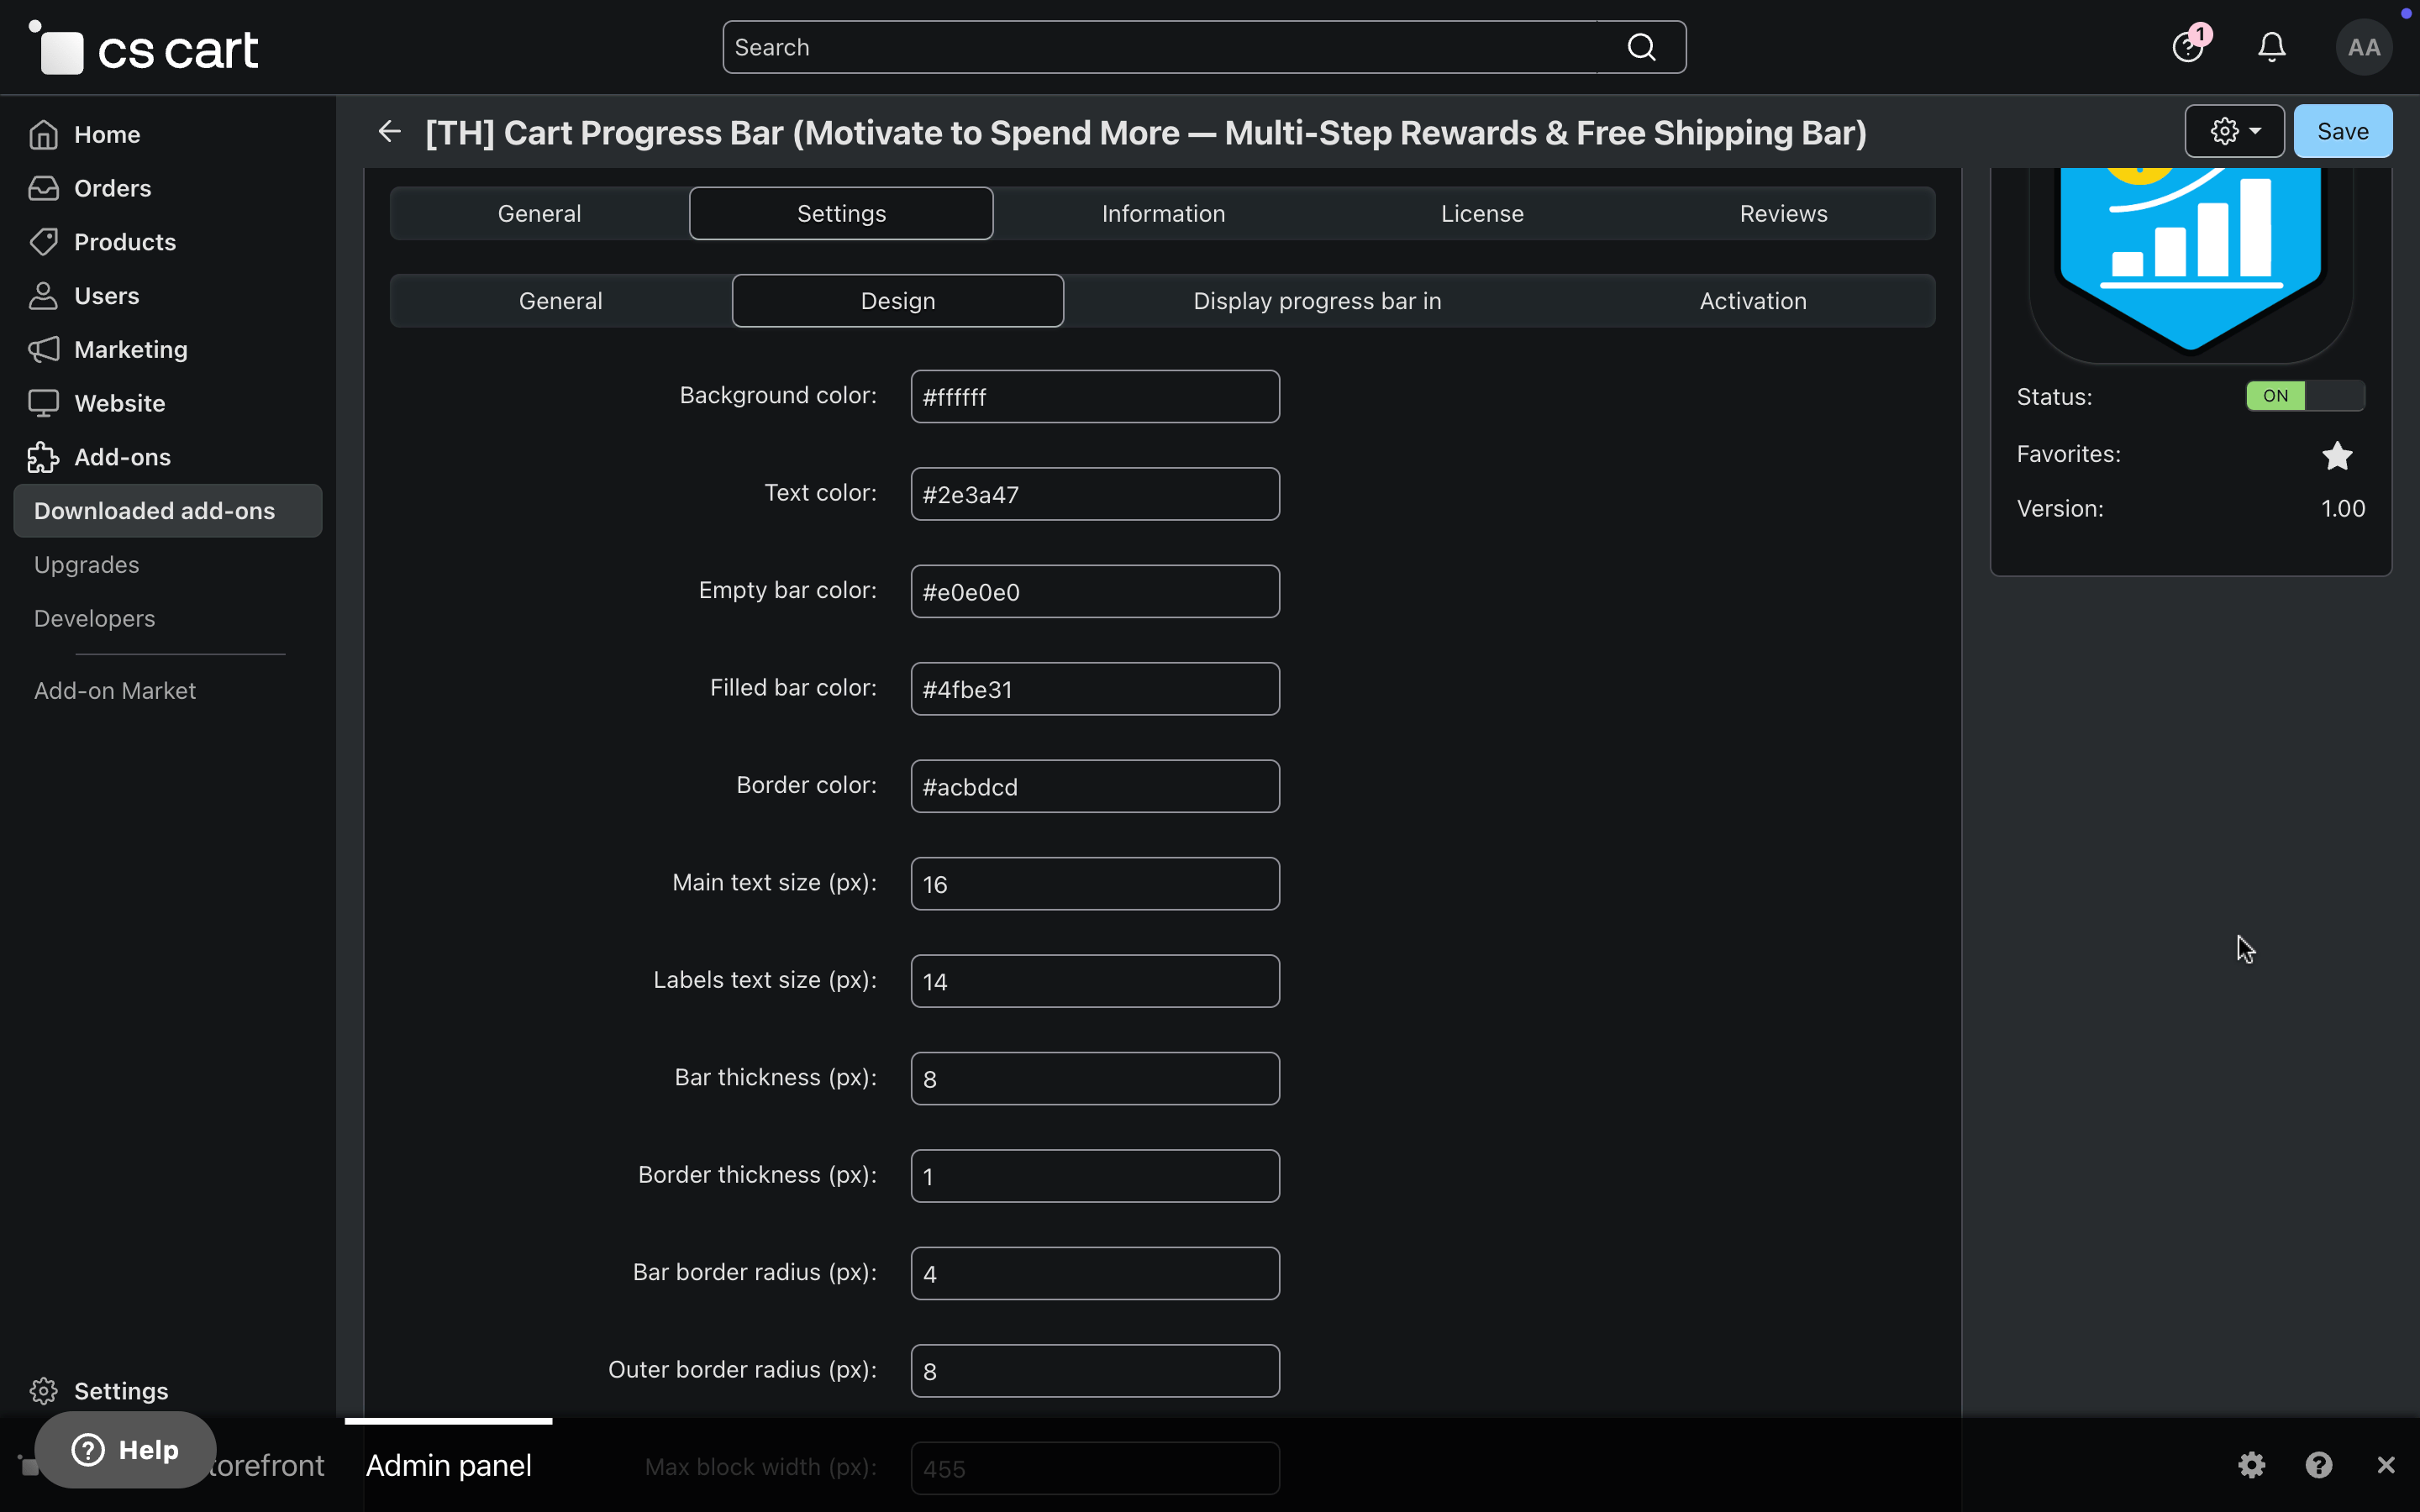2420x1512 pixels.
Task: Click the Save button
Action: point(2342,131)
